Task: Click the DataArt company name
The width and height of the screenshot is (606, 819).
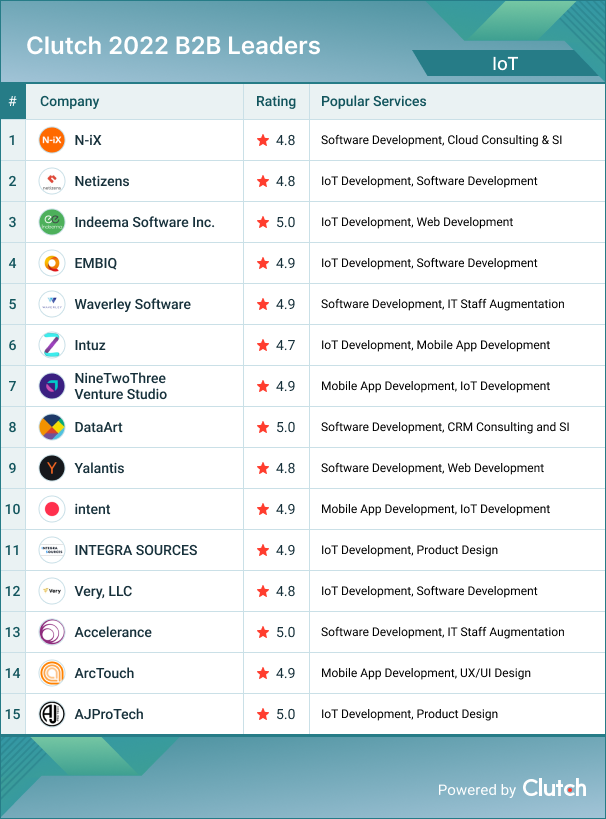Action: click(x=98, y=427)
